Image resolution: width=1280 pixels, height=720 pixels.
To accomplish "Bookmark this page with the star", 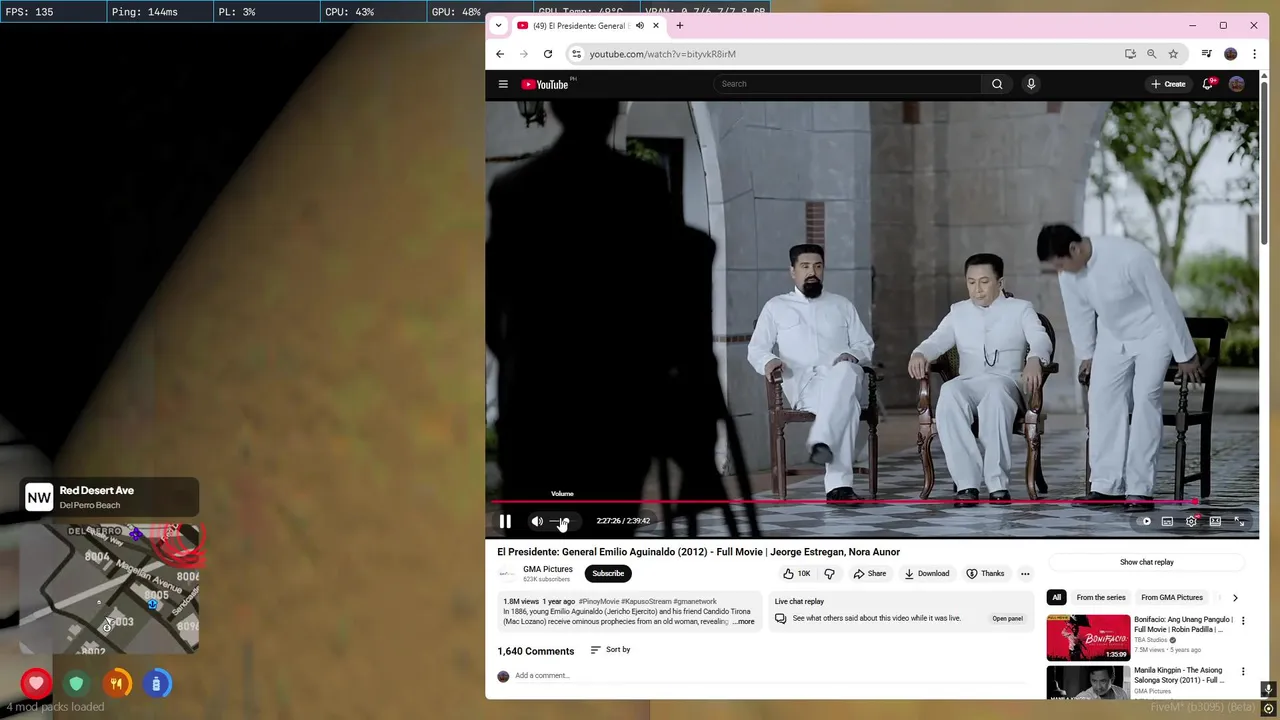I will pos(1173,54).
